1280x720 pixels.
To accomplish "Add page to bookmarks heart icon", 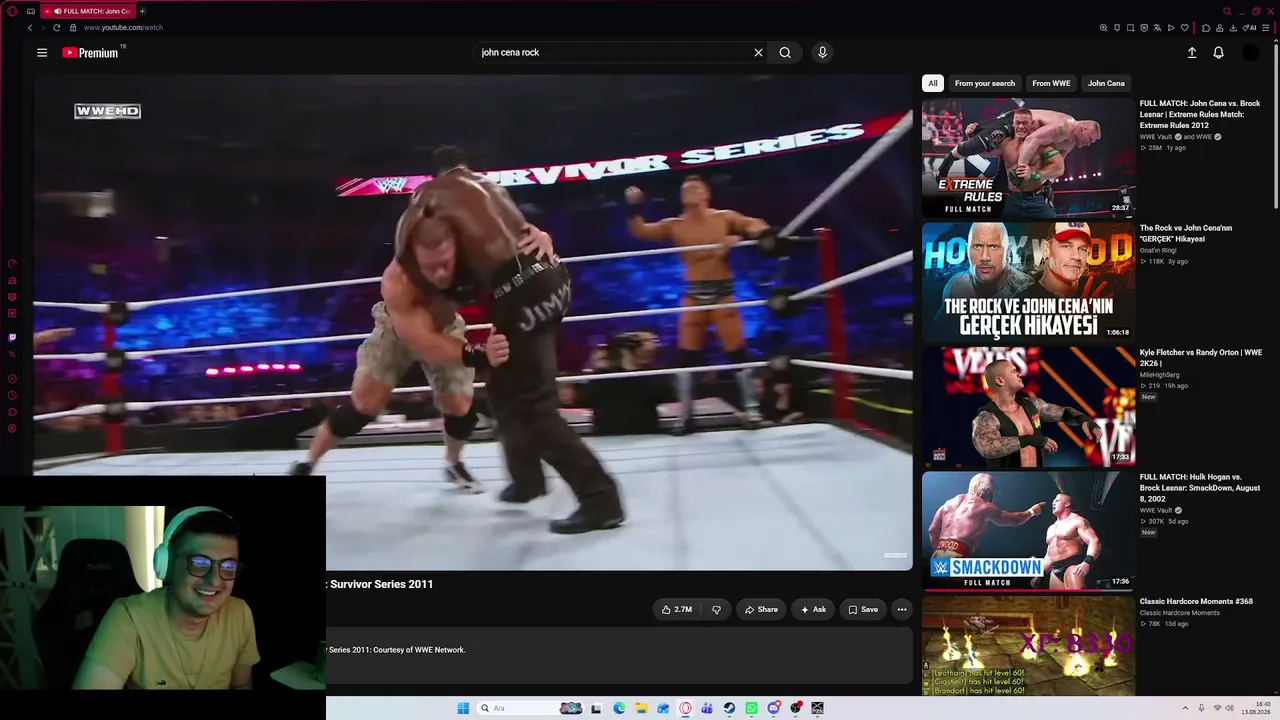I will coord(1185,28).
